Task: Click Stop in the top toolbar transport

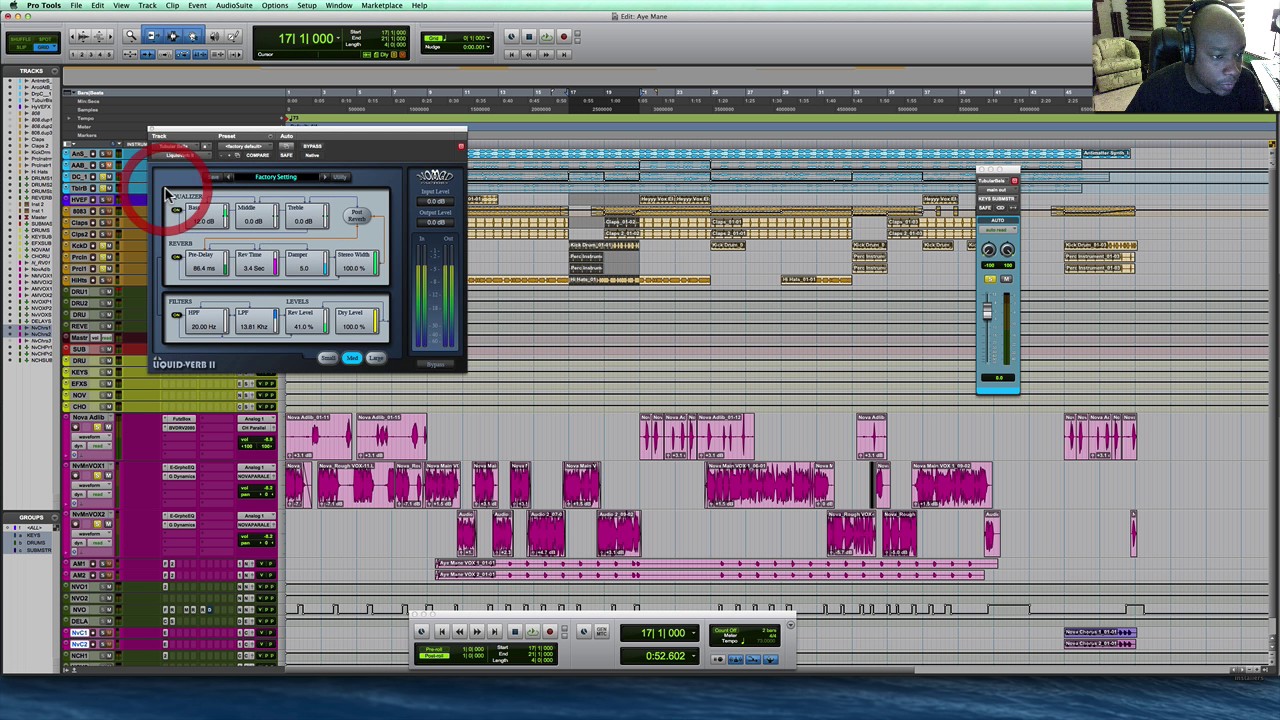Action: (529, 36)
